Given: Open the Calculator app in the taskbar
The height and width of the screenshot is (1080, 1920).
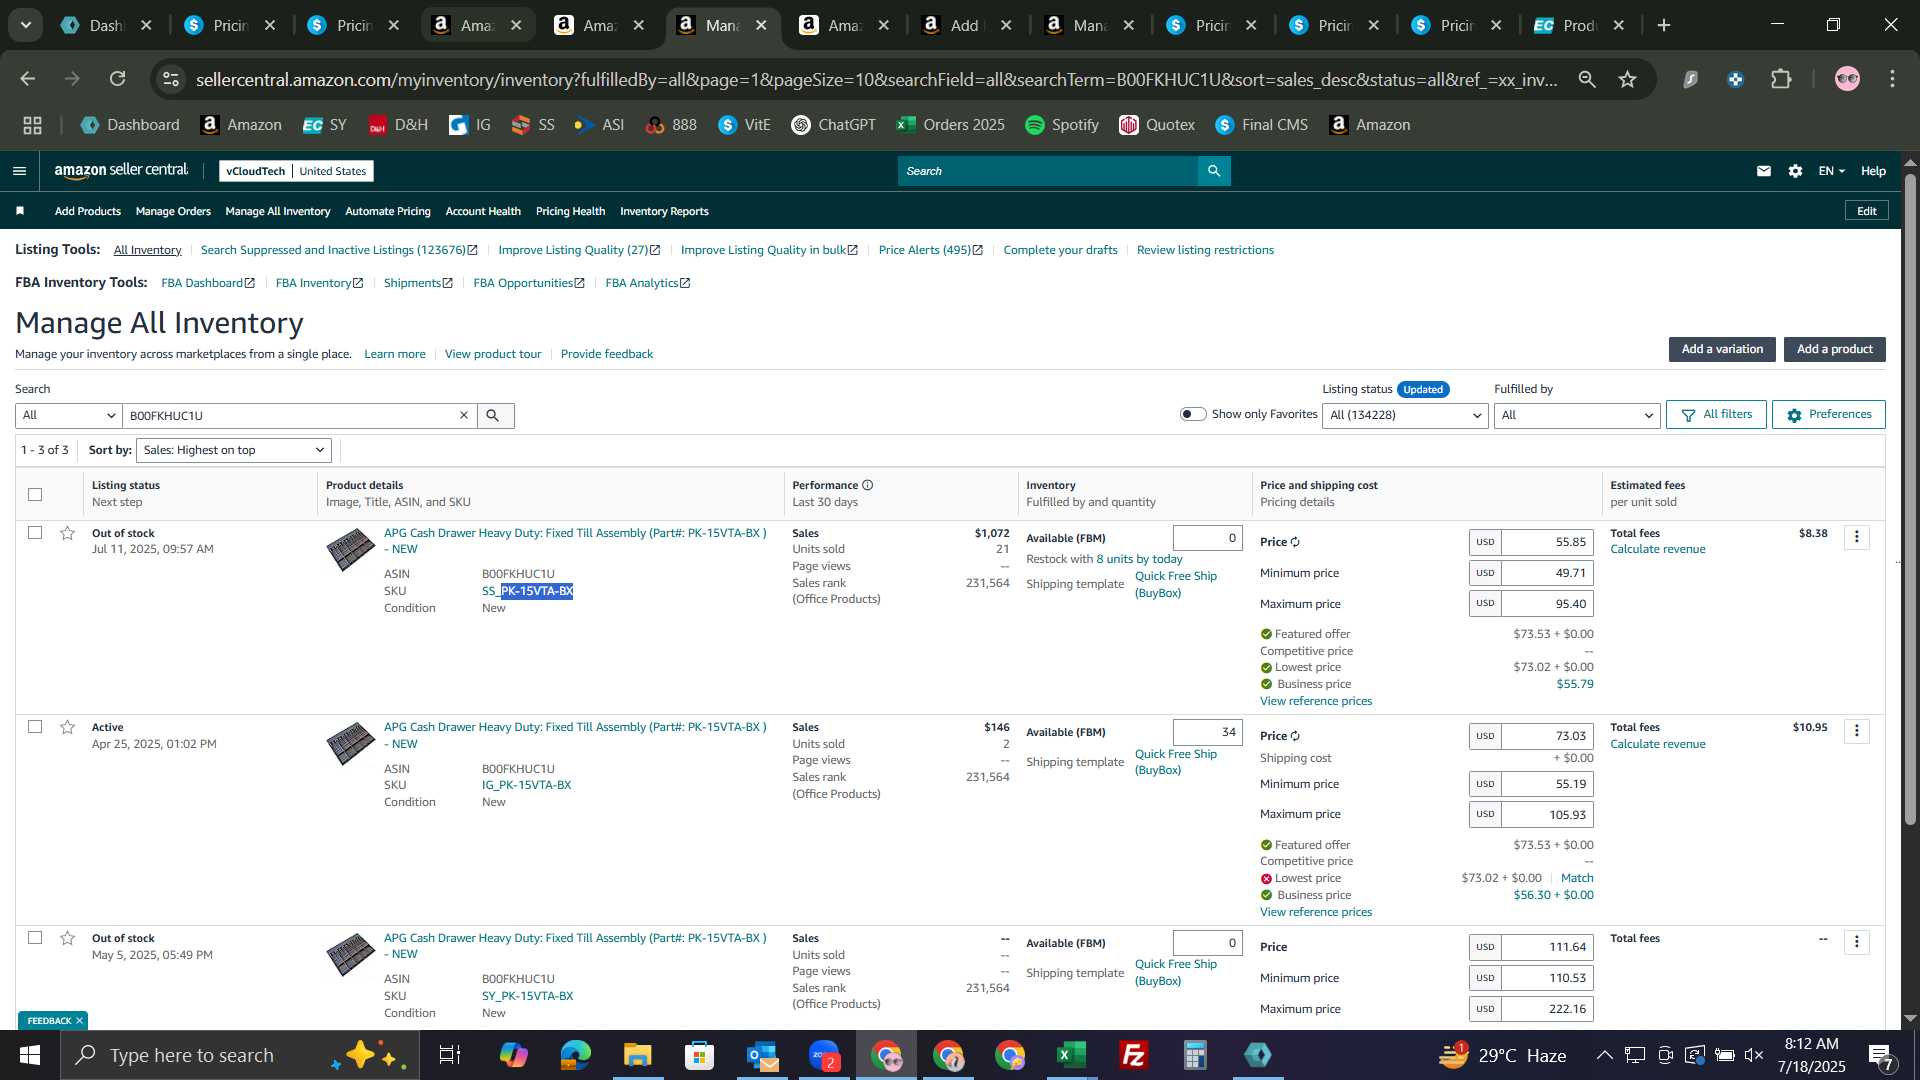Looking at the screenshot, I should [1195, 1055].
